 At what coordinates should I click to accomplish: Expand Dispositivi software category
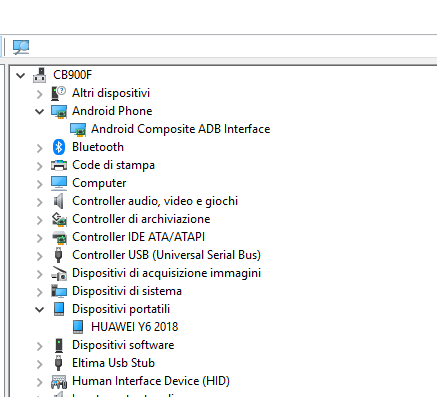(x=40, y=346)
